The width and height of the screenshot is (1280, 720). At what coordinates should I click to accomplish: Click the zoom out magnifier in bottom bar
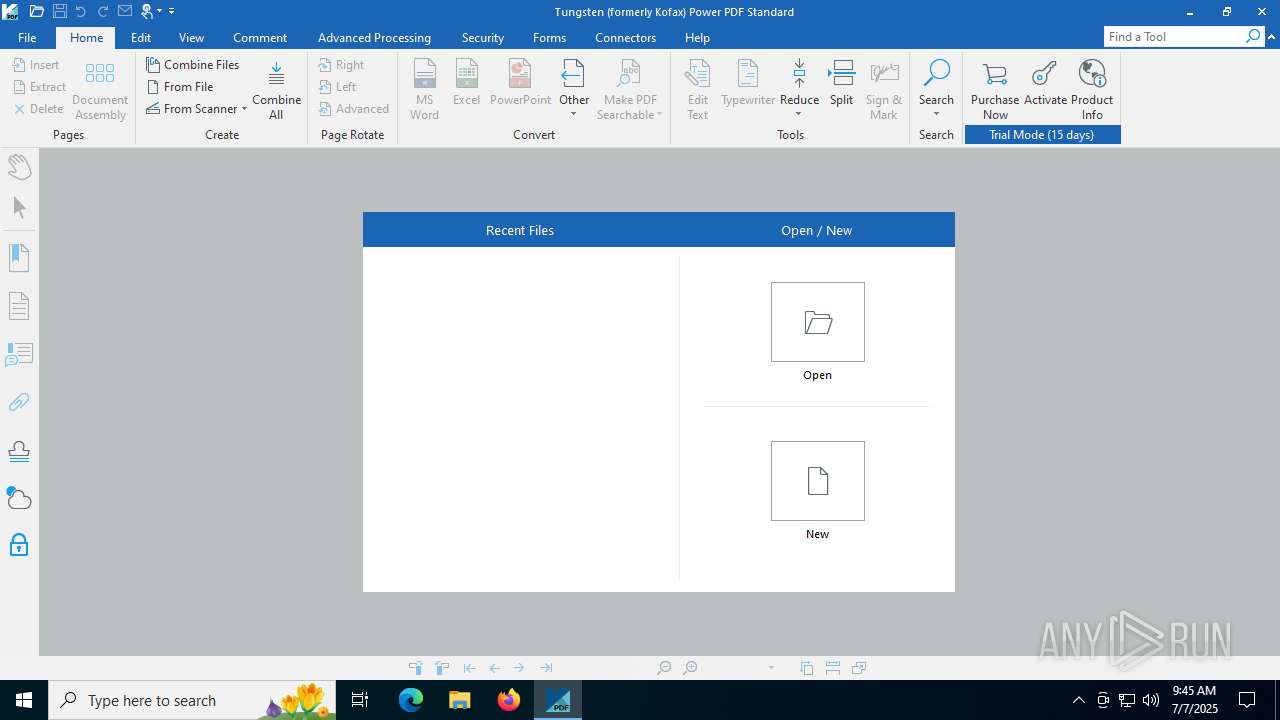[664, 668]
